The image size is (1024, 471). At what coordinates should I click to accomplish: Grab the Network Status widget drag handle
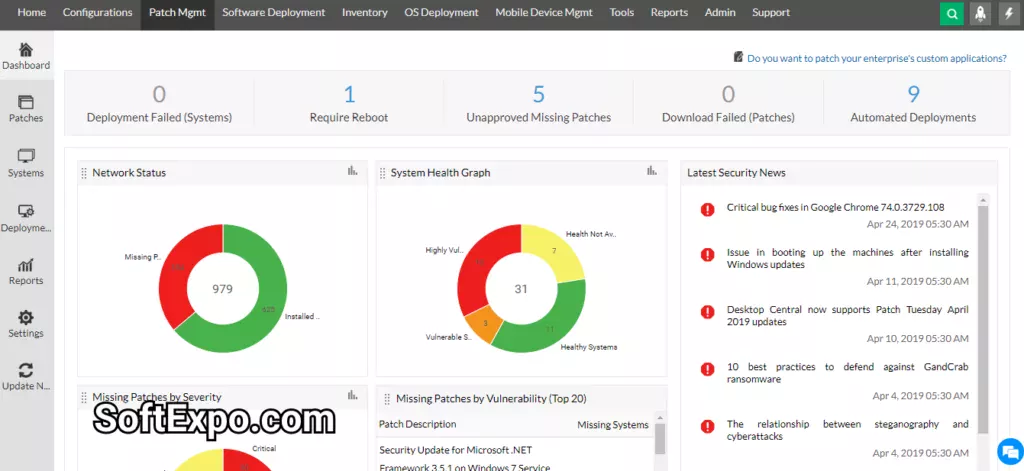84,173
